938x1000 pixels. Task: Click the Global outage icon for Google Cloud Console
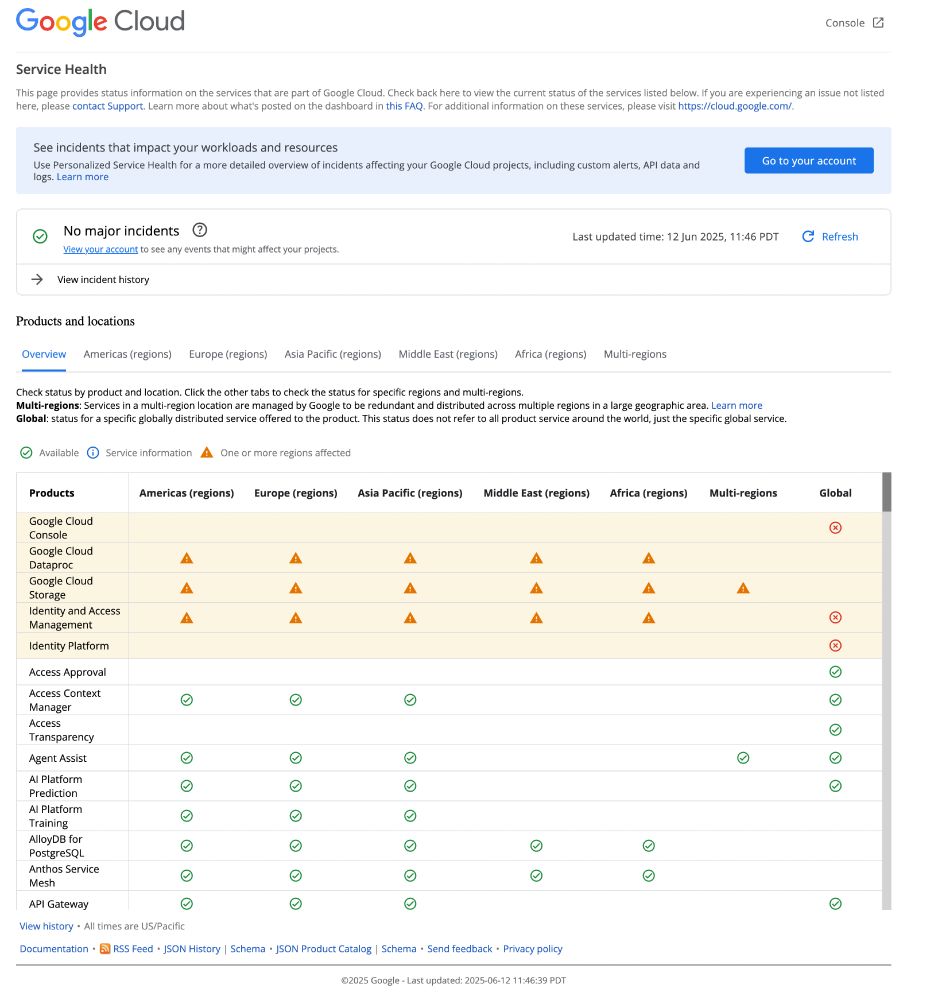point(835,527)
